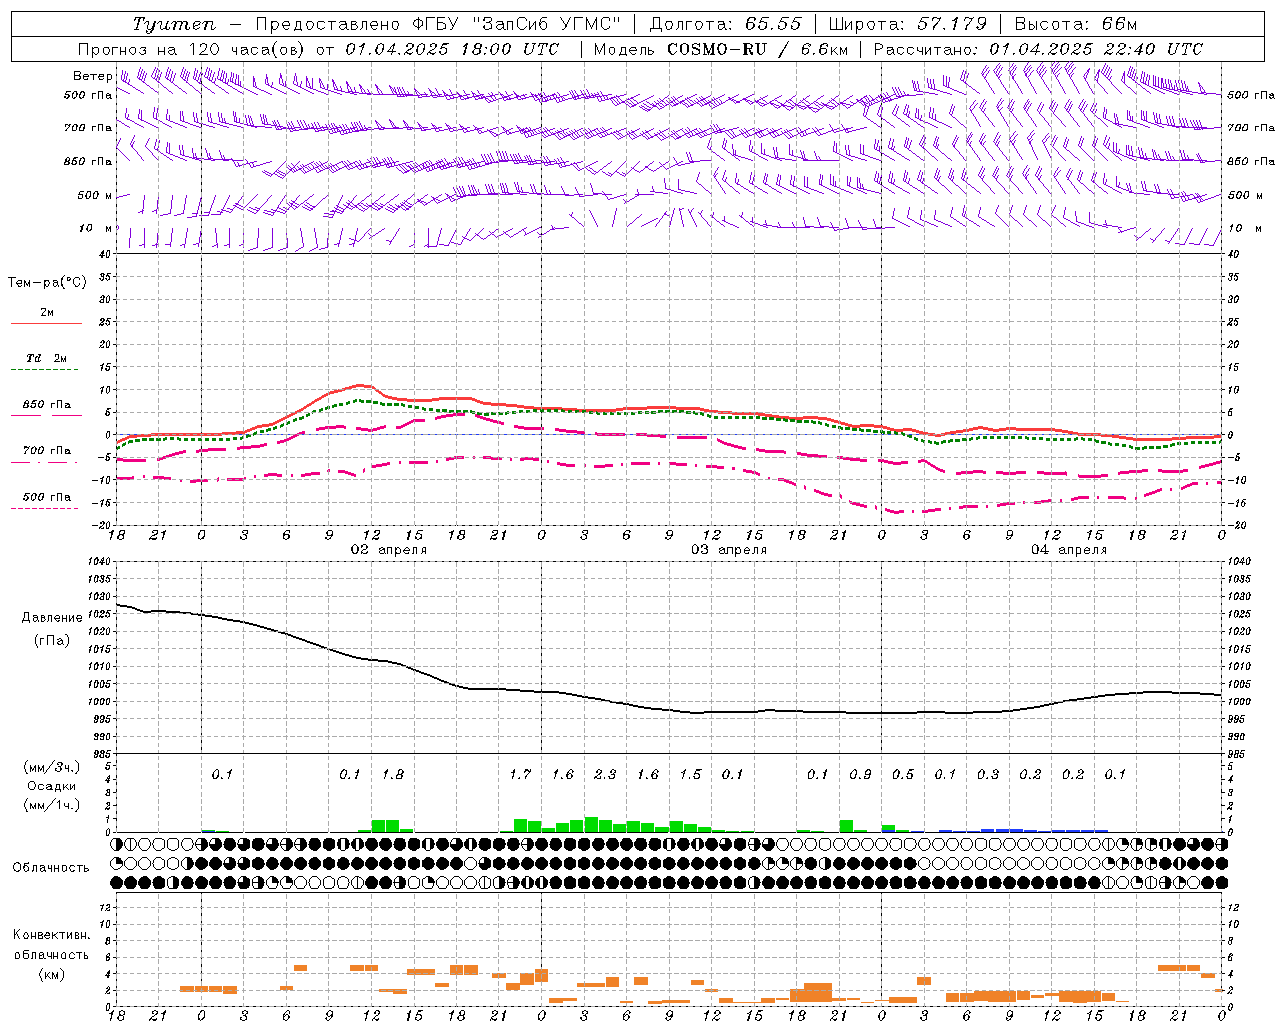Select the "Прогноз на 120 часа(ов)" forecast text
1280x1024 pixels.
point(191,49)
